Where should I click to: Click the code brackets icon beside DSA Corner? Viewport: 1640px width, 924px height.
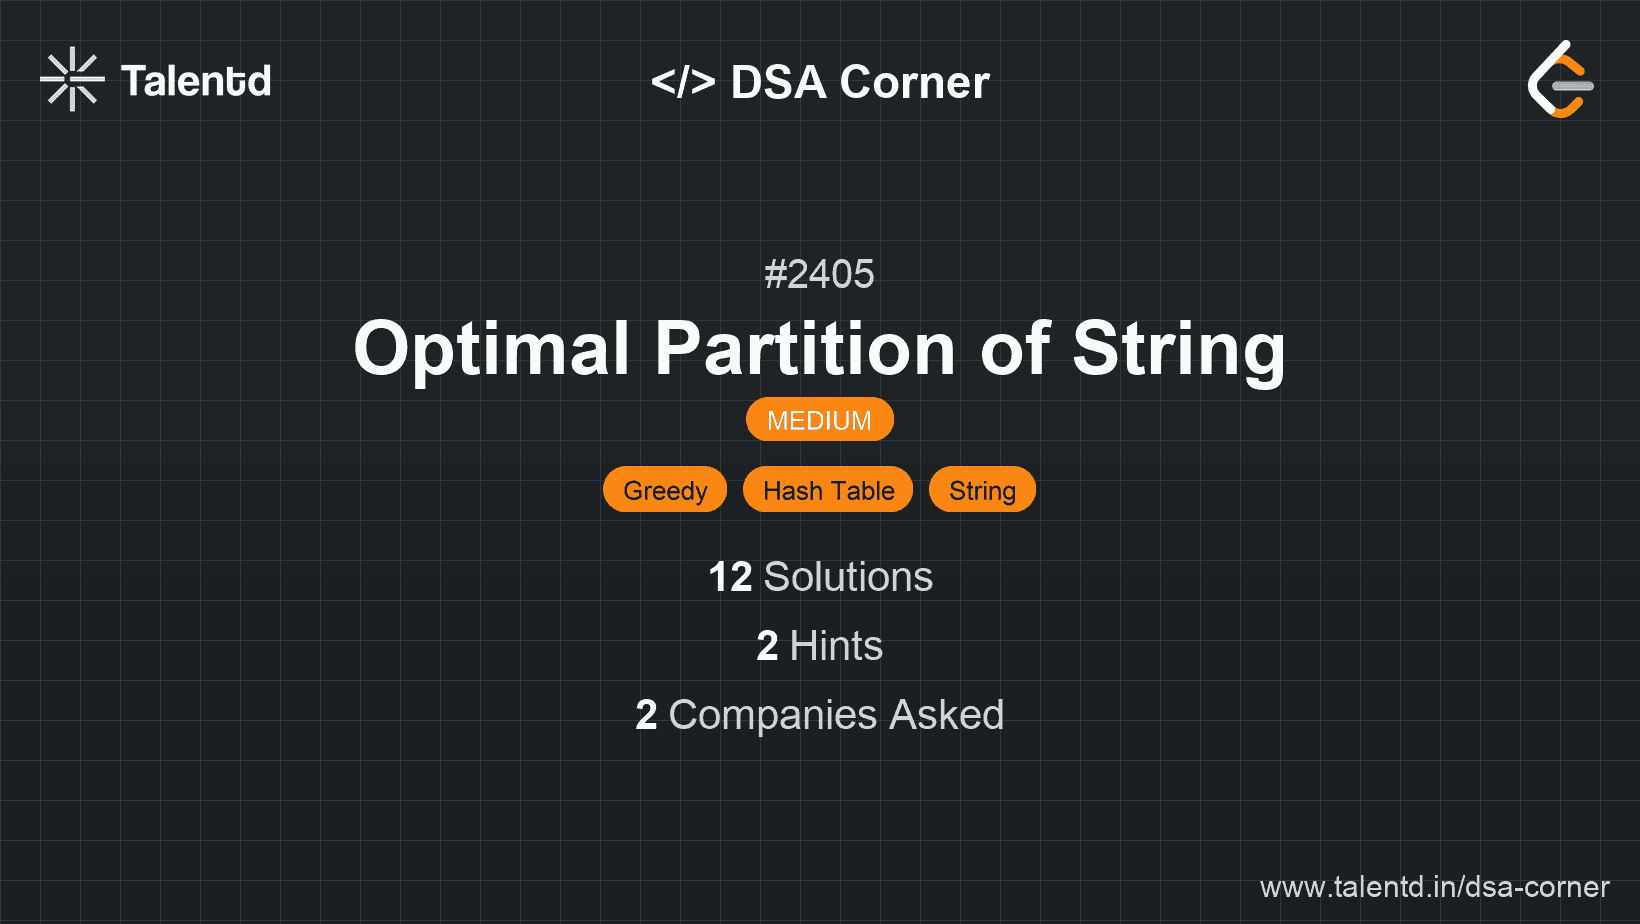683,82
